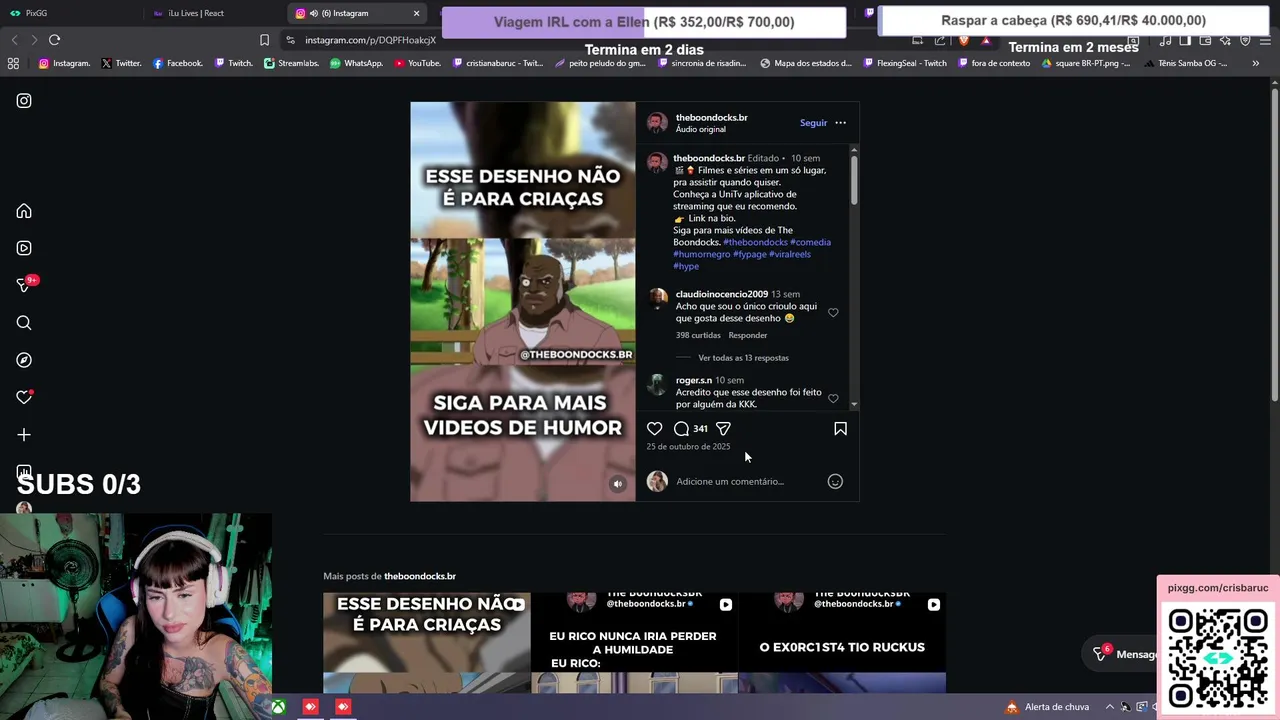Open the Facebook bookmark

pyautogui.click(x=177, y=63)
